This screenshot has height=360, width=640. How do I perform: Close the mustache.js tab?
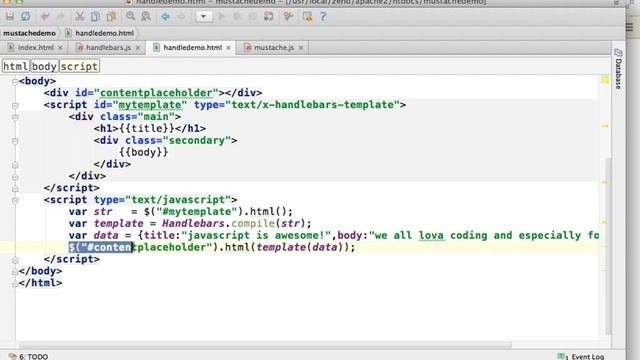tap(301, 48)
